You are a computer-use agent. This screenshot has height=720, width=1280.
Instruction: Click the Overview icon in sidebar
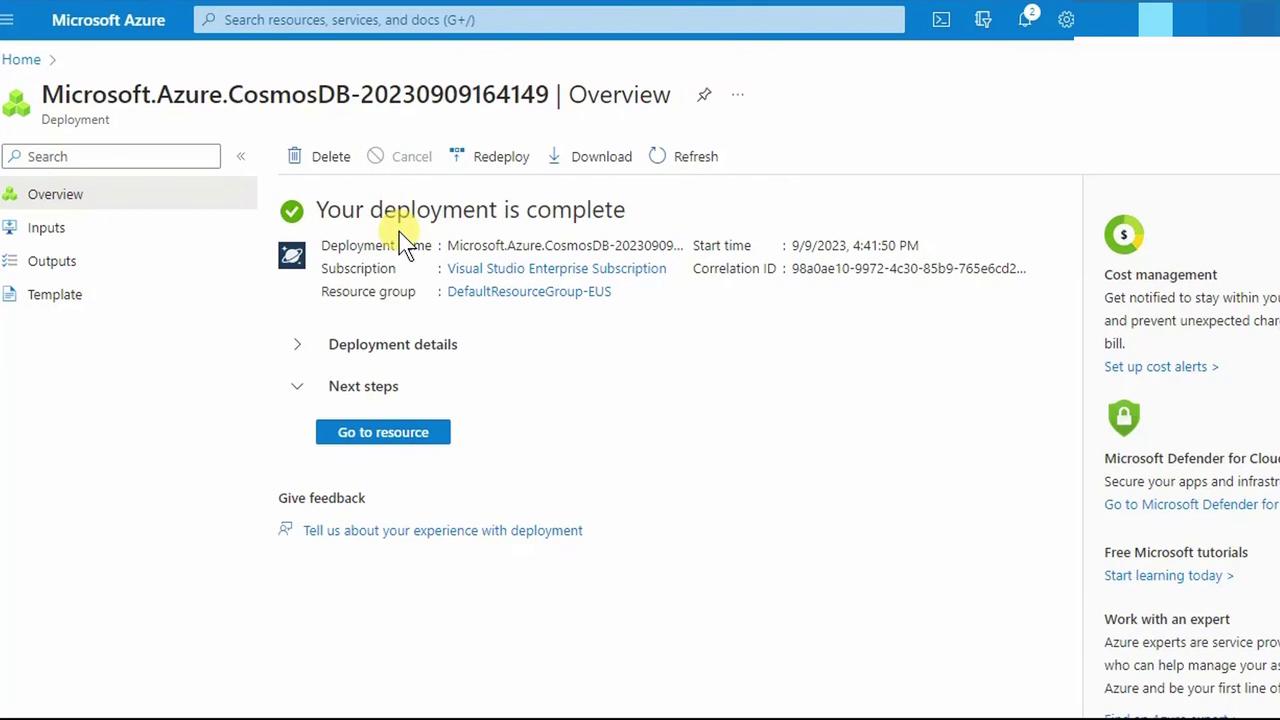coord(10,194)
